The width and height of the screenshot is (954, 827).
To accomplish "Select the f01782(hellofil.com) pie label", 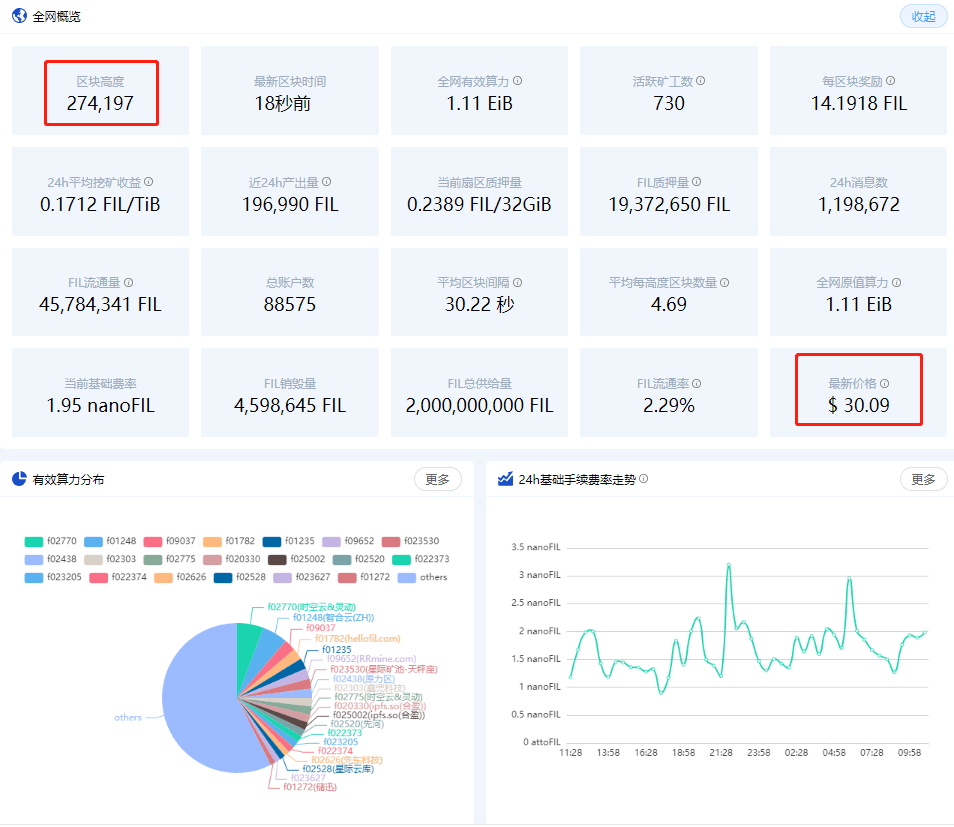I will pos(357,638).
